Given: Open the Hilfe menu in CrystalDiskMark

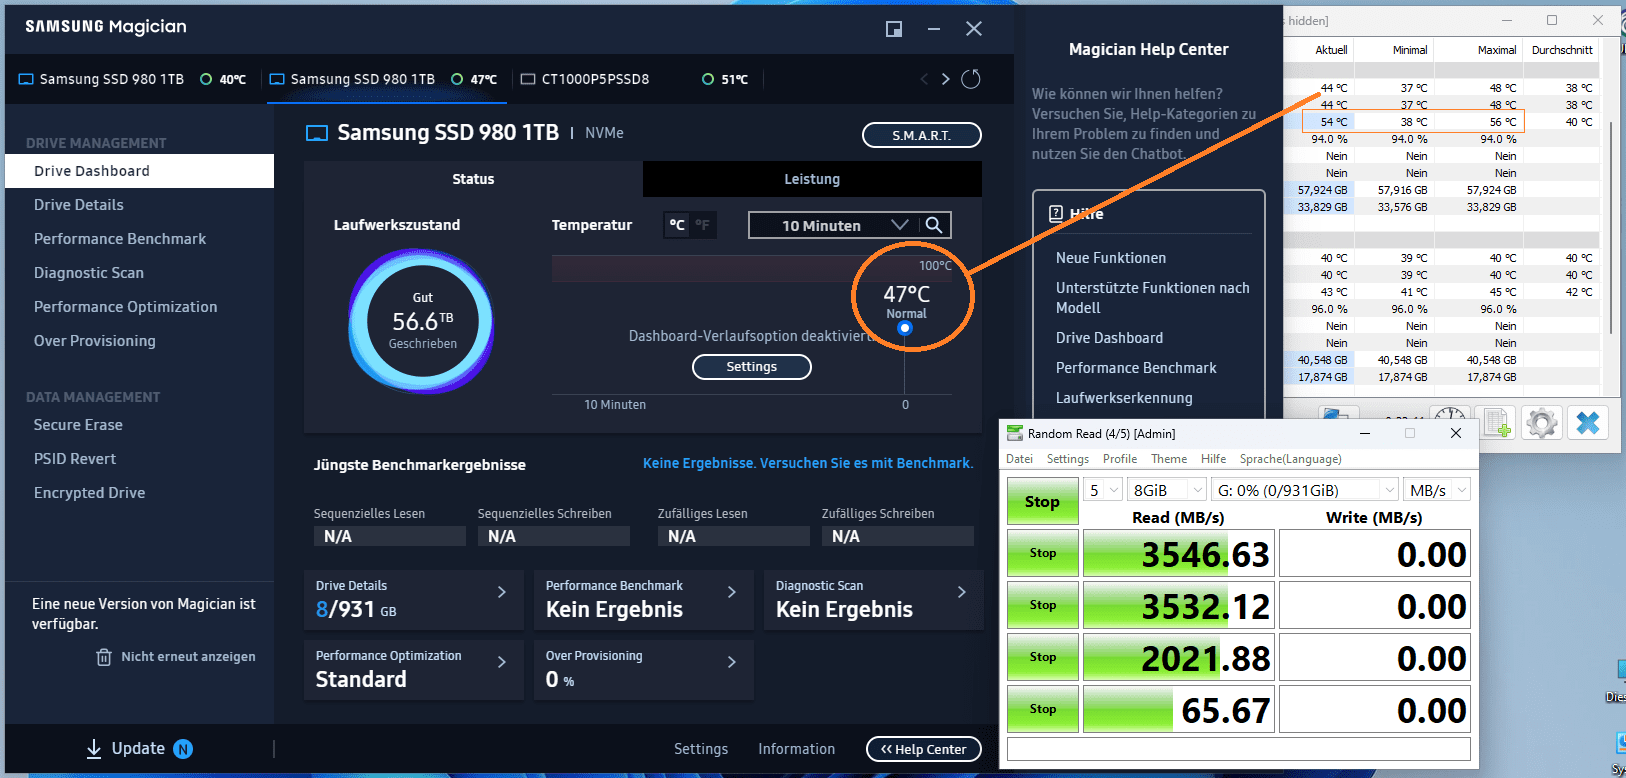Looking at the screenshot, I should click(x=1214, y=459).
